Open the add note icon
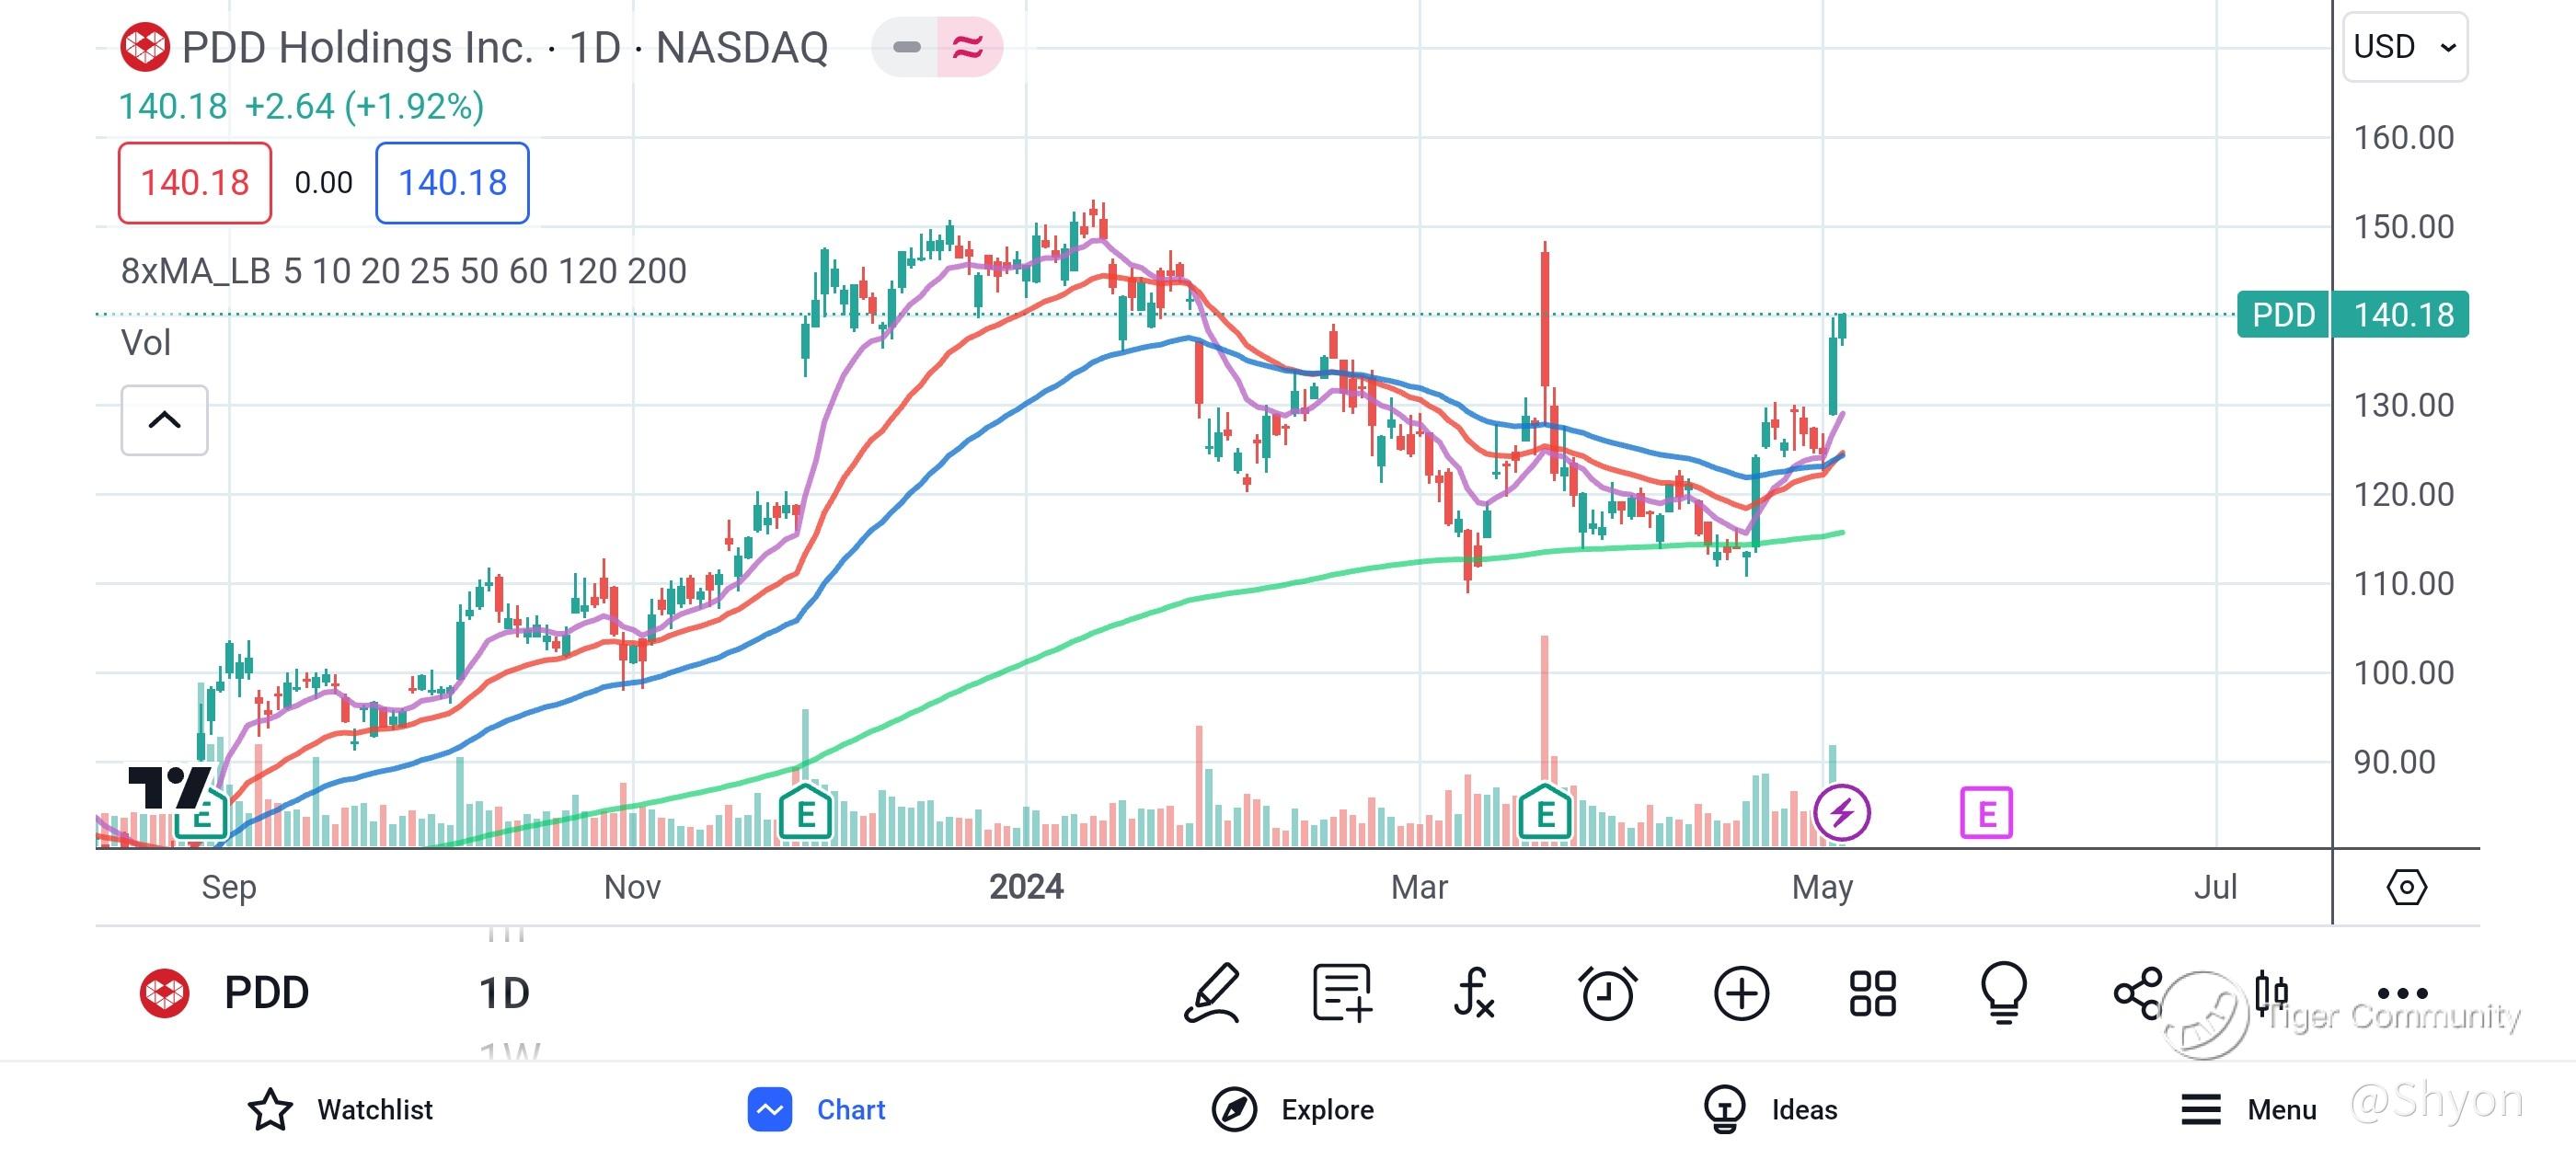The image size is (2576, 1159). click(1342, 993)
